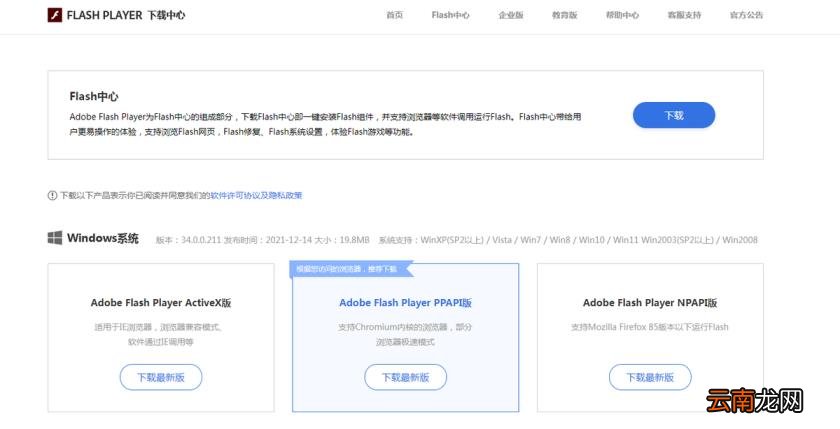Click the Flash中心 section heading
This screenshot has height=429, width=840.
pos(94,96)
